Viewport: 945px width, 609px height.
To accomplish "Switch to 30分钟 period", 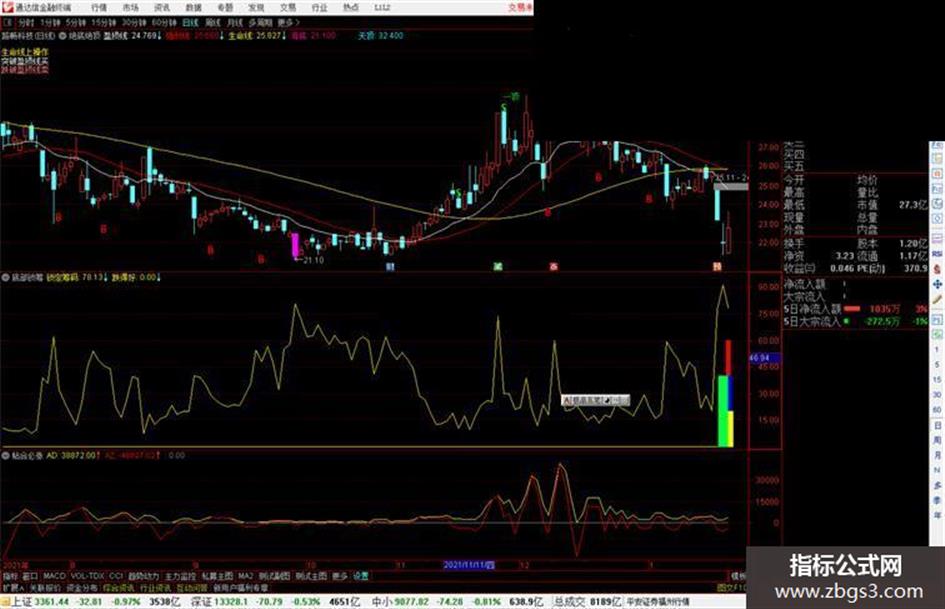I will tap(134, 22).
